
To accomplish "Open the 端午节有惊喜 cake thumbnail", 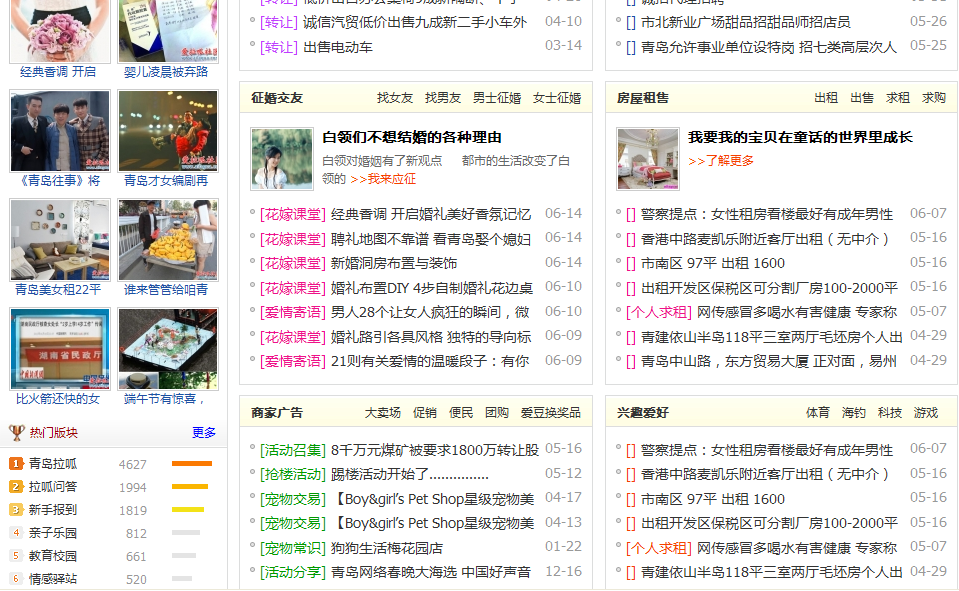I will 168,349.
